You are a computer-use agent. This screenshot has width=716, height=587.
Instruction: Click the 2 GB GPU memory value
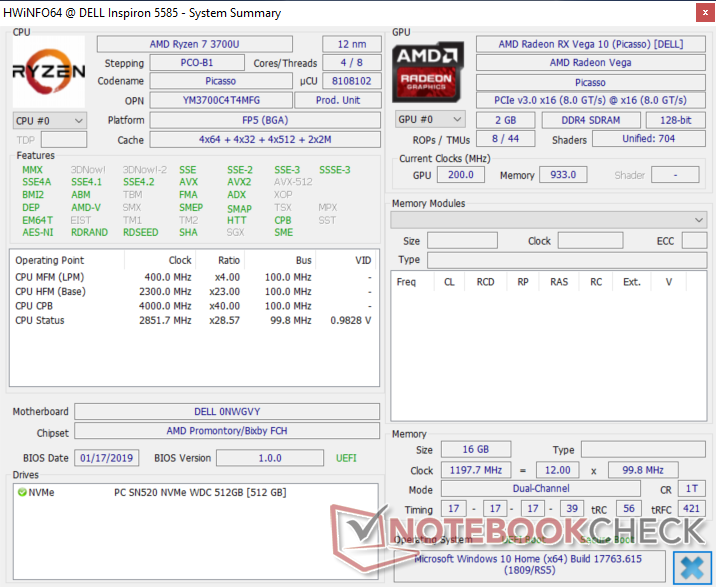[505, 120]
